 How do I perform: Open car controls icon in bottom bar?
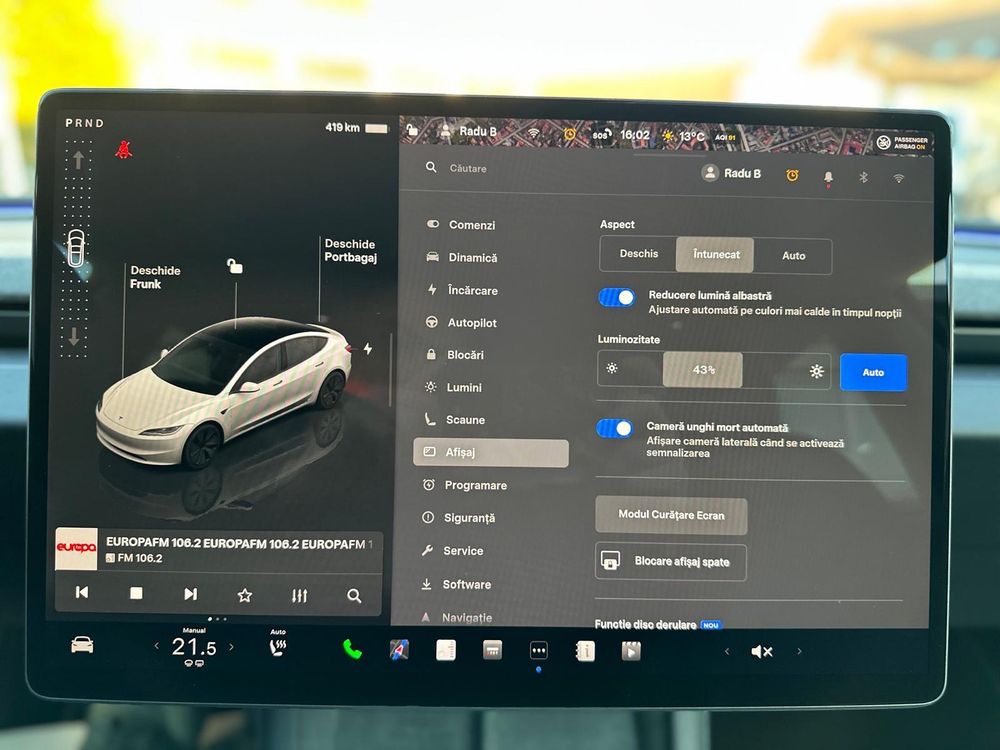coord(82,645)
